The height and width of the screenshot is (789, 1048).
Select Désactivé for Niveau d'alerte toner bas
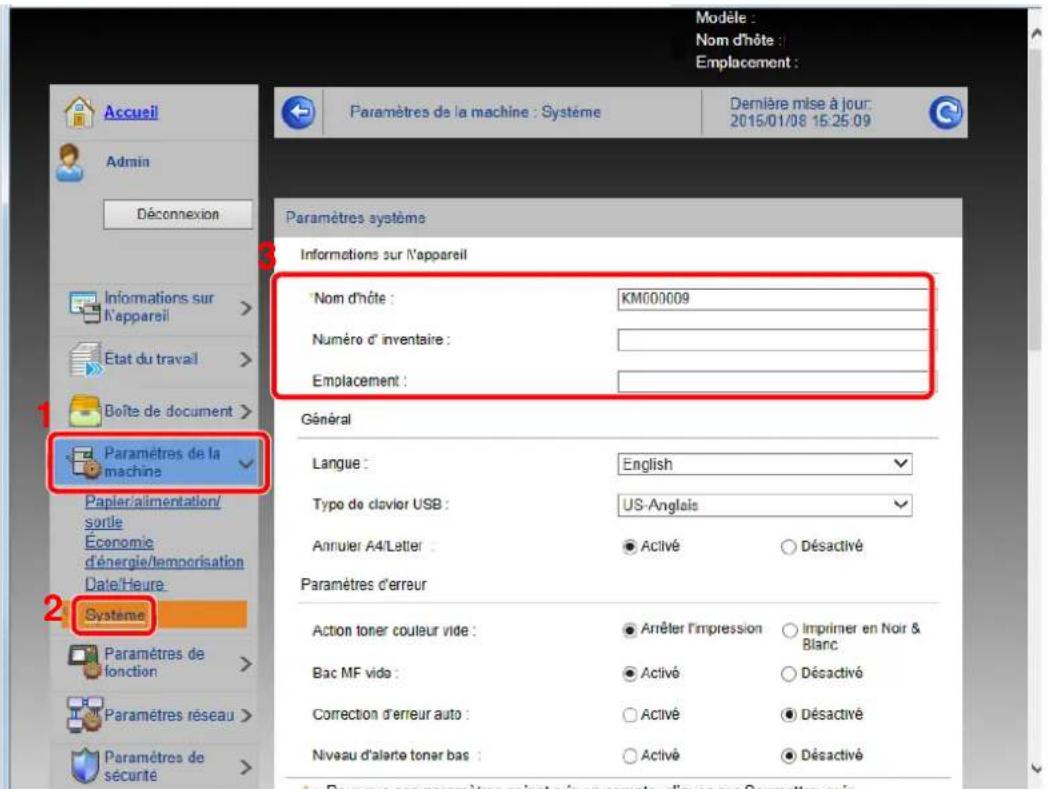[788, 756]
